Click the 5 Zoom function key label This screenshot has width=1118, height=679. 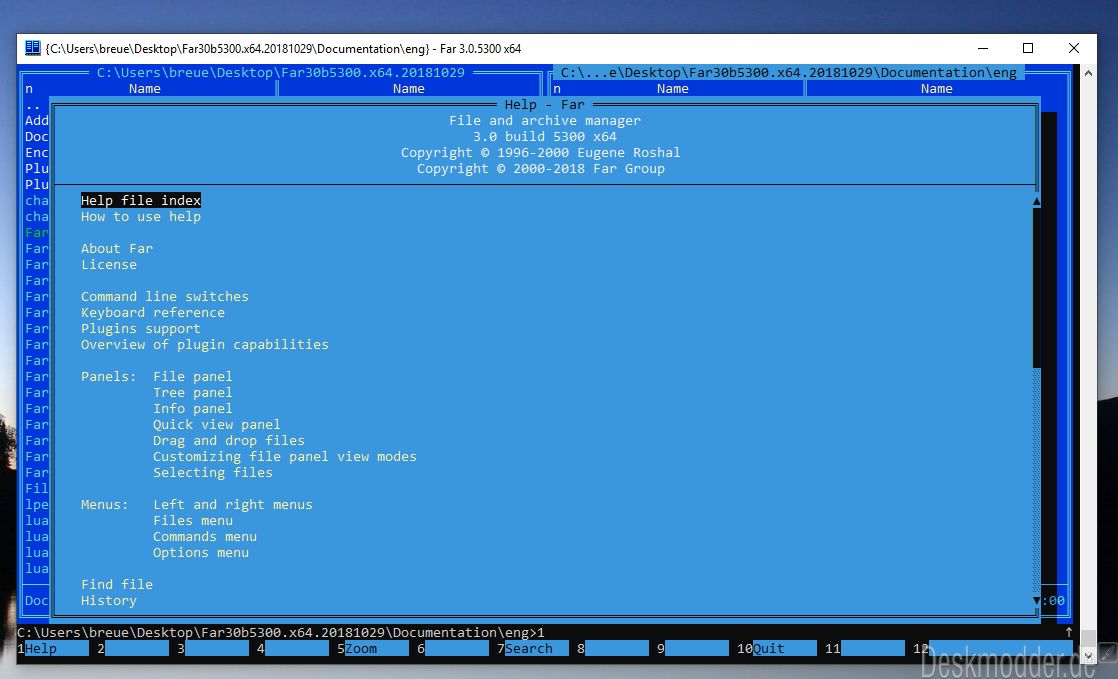click(x=373, y=648)
